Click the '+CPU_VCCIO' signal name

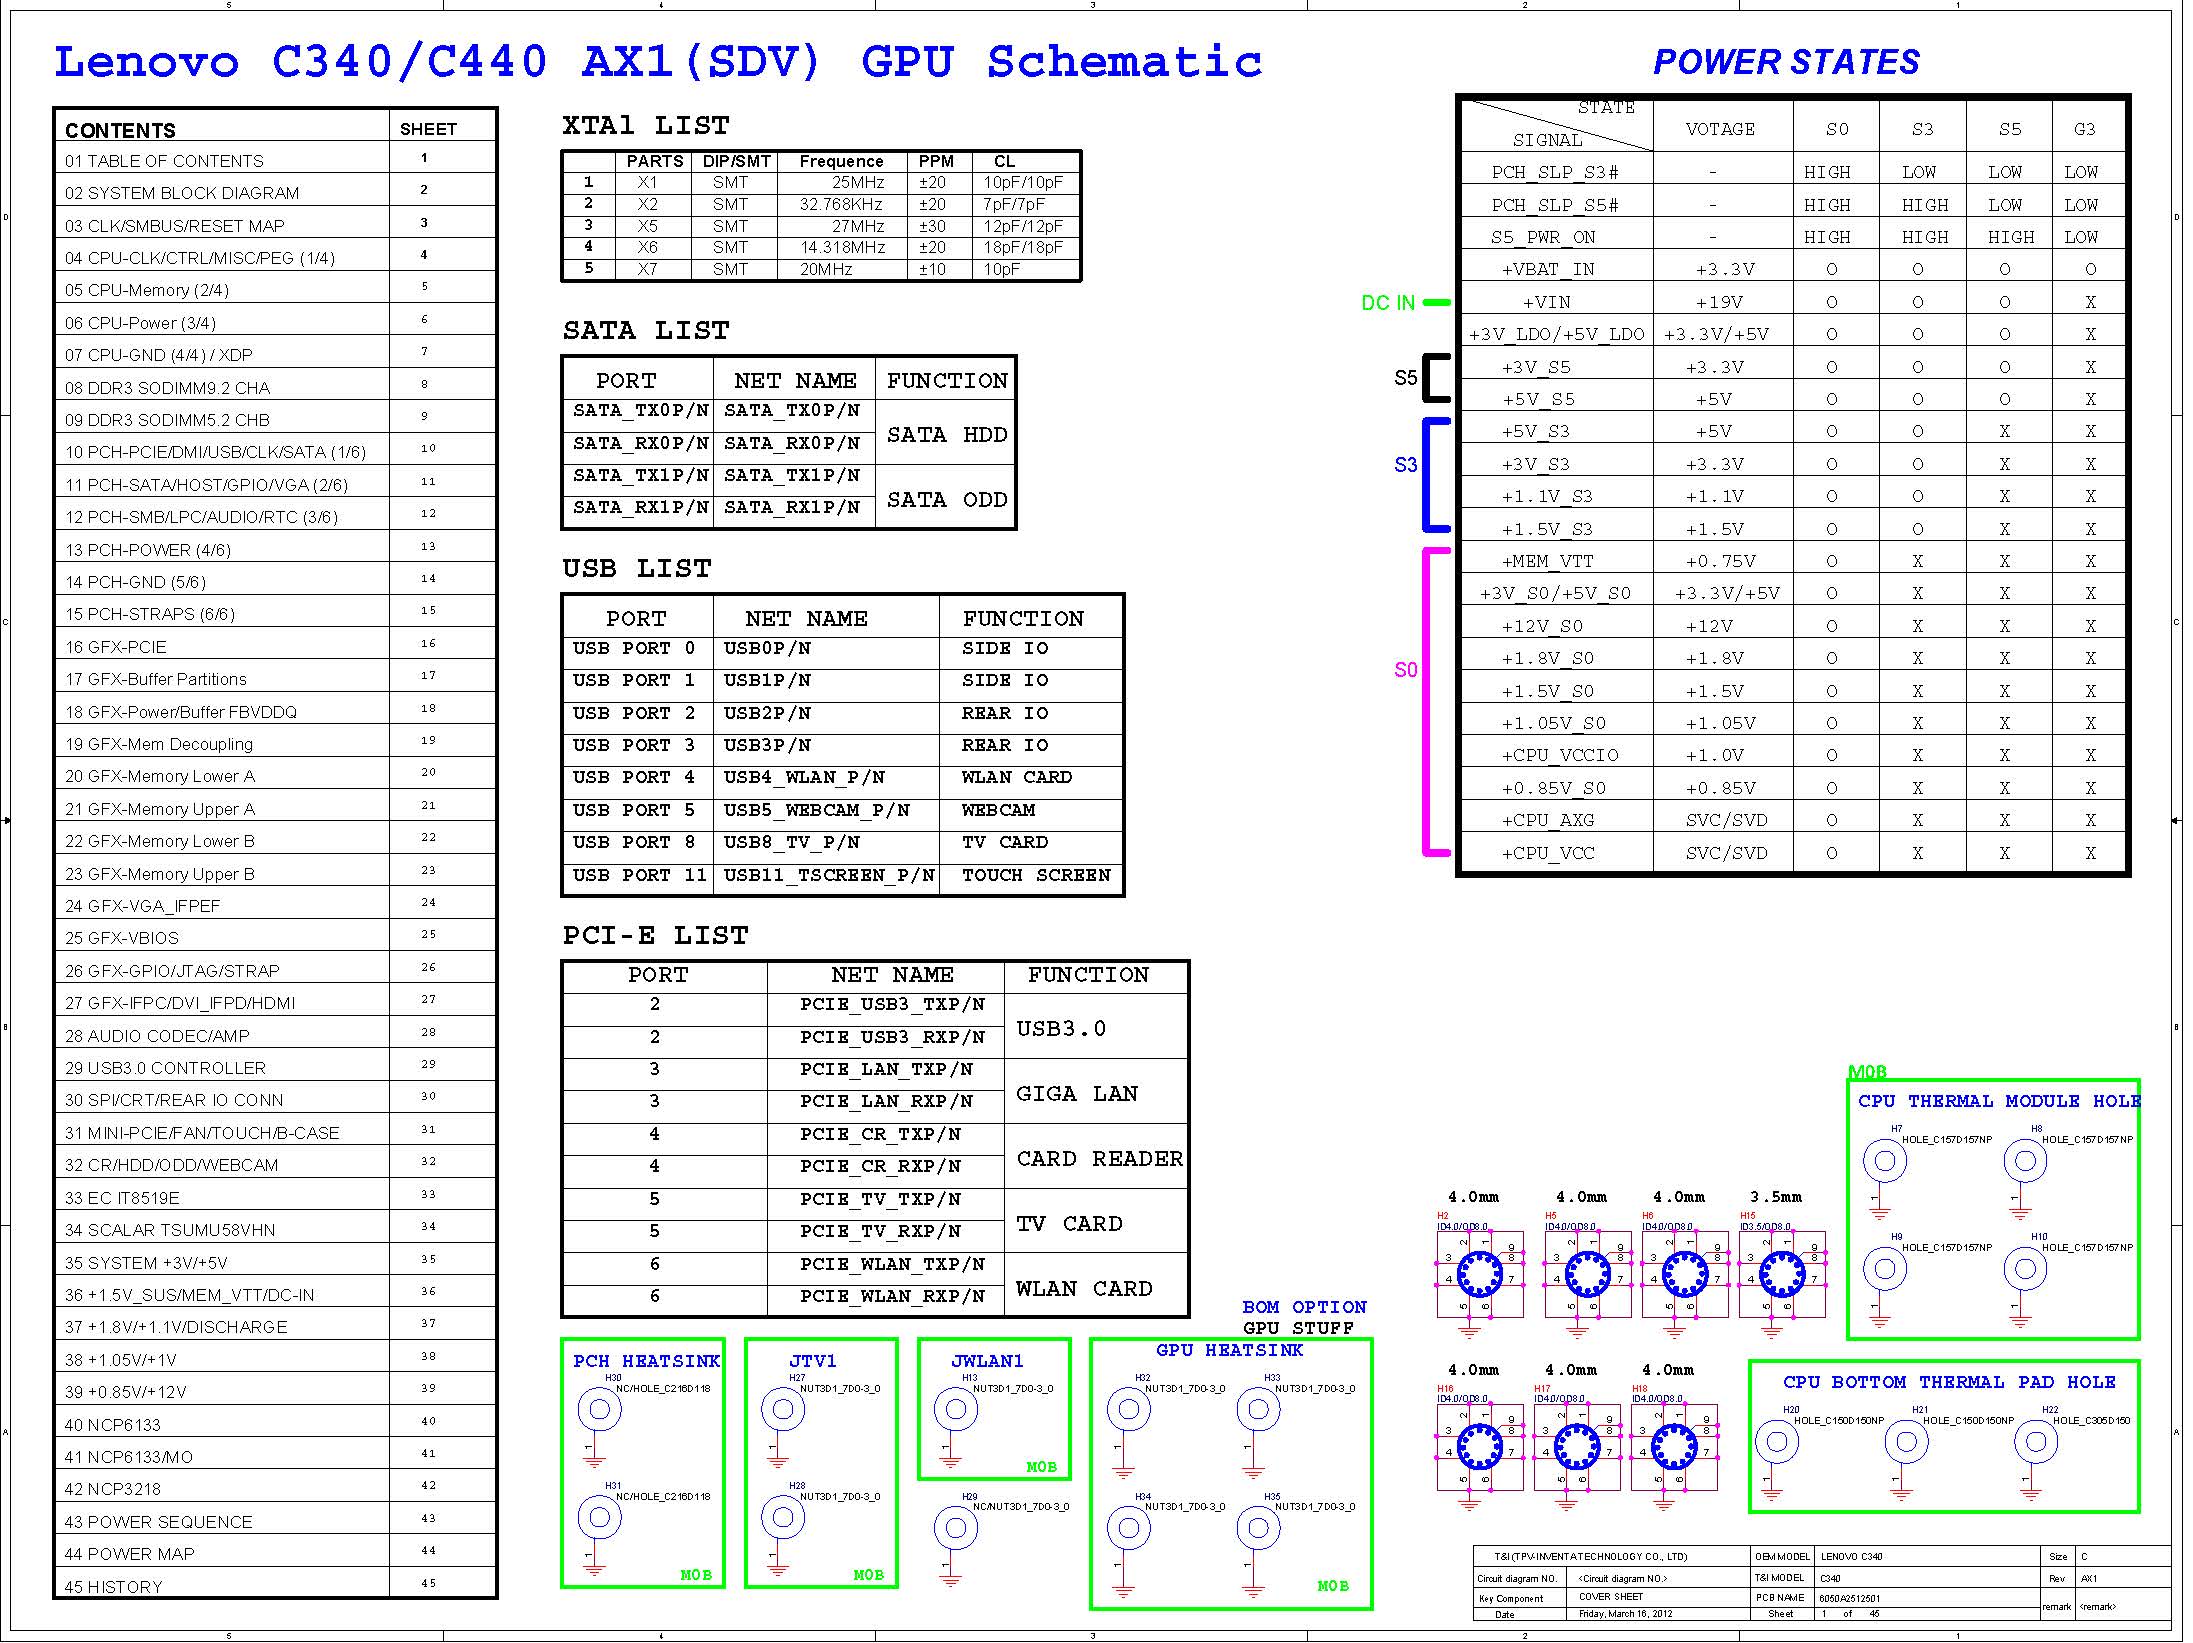tap(1559, 755)
